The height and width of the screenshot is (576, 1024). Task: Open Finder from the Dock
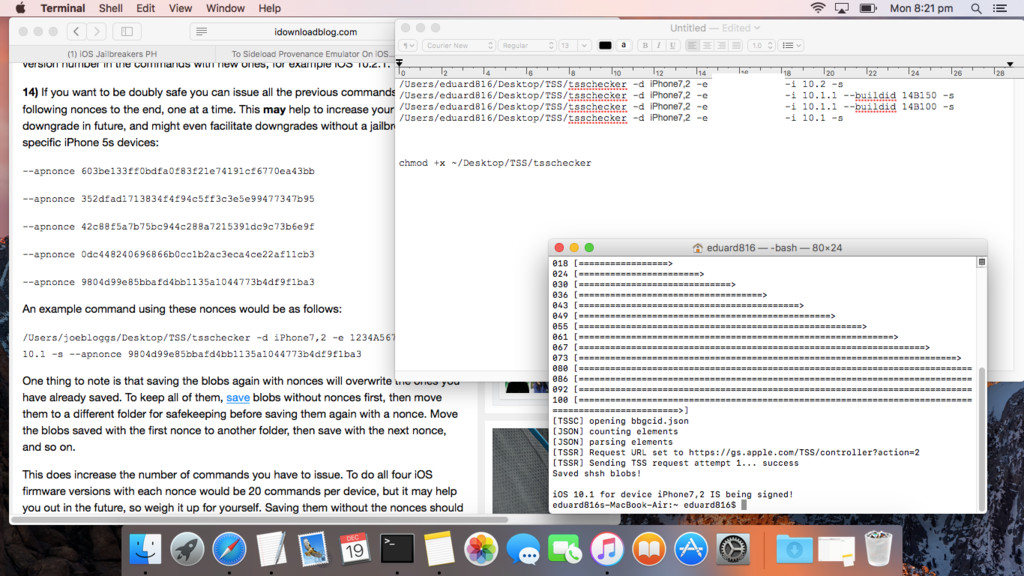click(145, 549)
